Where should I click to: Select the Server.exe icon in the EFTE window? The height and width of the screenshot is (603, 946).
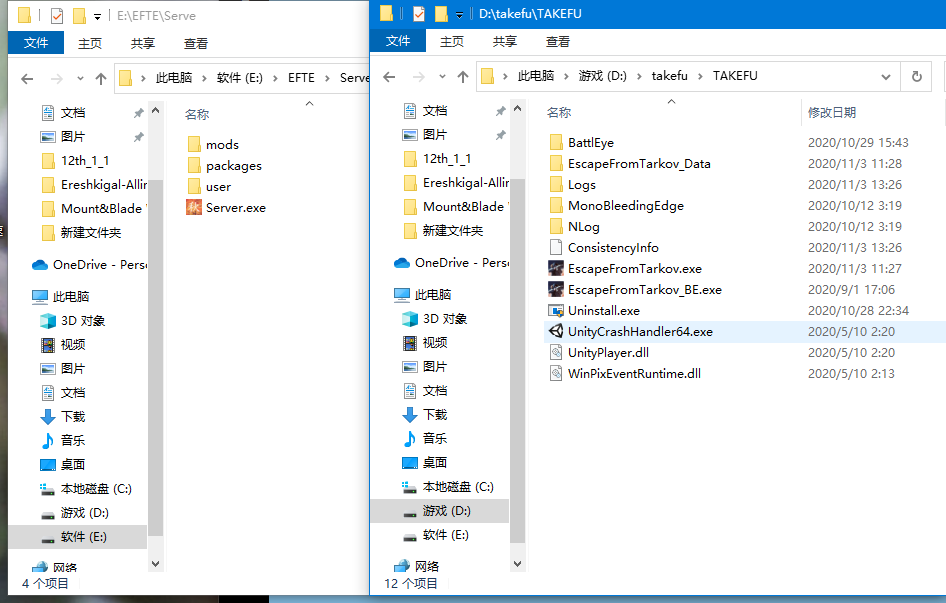point(194,208)
